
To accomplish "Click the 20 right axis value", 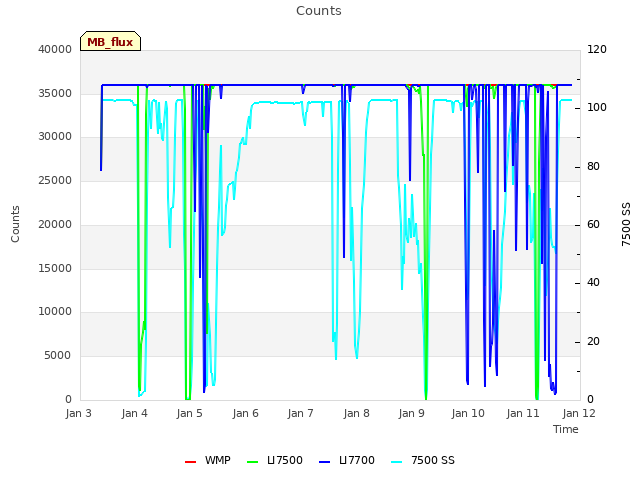I will tap(593, 342).
